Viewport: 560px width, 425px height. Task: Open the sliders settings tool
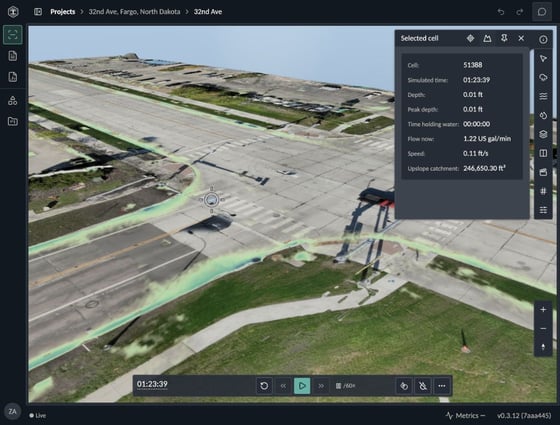point(543,210)
